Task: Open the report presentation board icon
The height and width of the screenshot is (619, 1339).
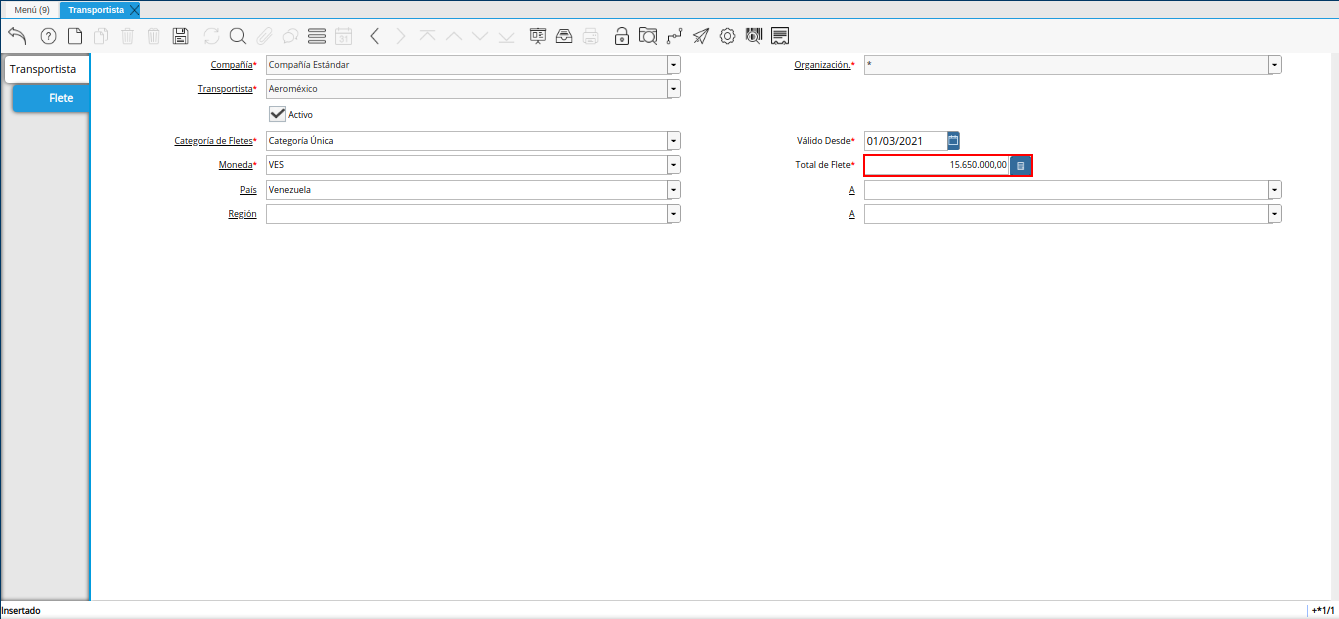Action: tap(538, 36)
